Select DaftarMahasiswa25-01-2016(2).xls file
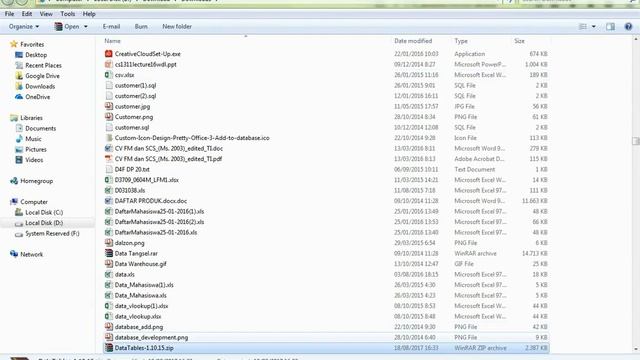This screenshot has height=360, width=640. click(x=159, y=222)
